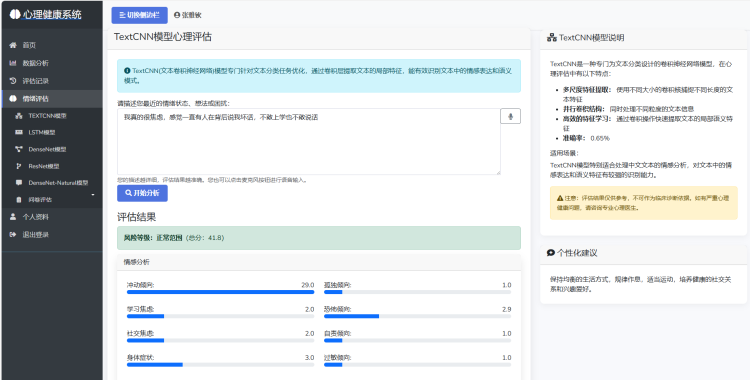The width and height of the screenshot is (750, 380).
Task: Click the 适用场景 label
Action: point(564,153)
